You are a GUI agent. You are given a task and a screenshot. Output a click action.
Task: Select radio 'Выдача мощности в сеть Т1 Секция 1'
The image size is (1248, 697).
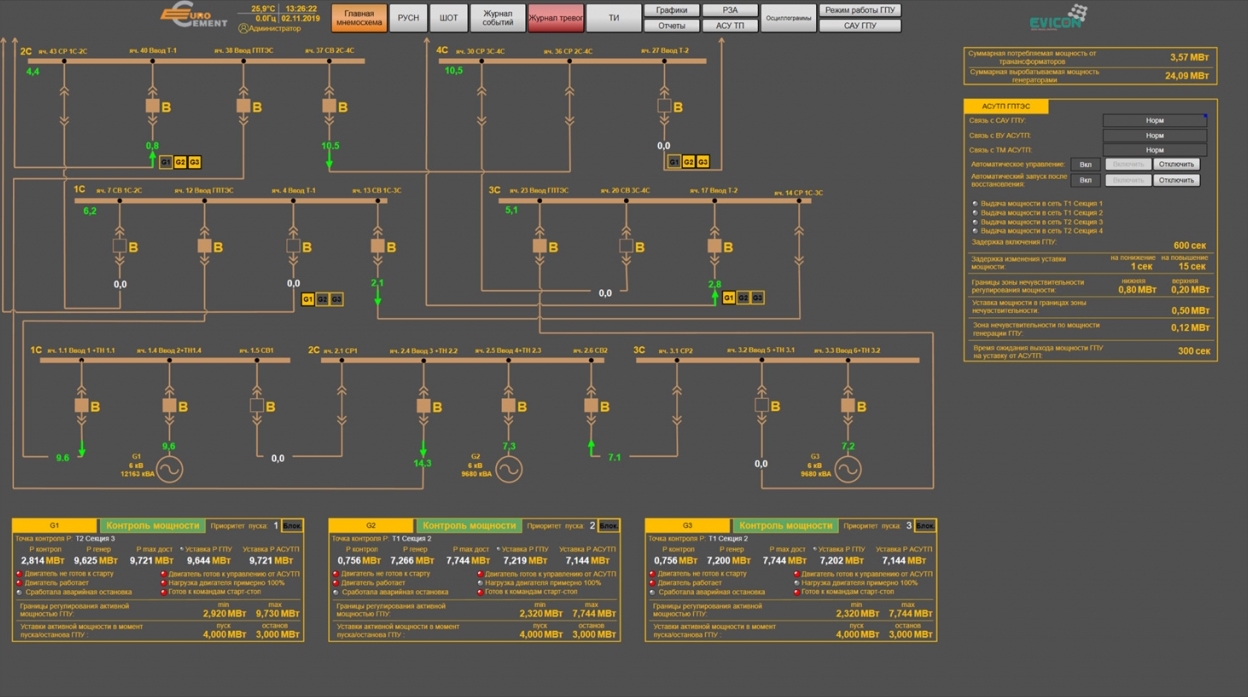click(975, 204)
